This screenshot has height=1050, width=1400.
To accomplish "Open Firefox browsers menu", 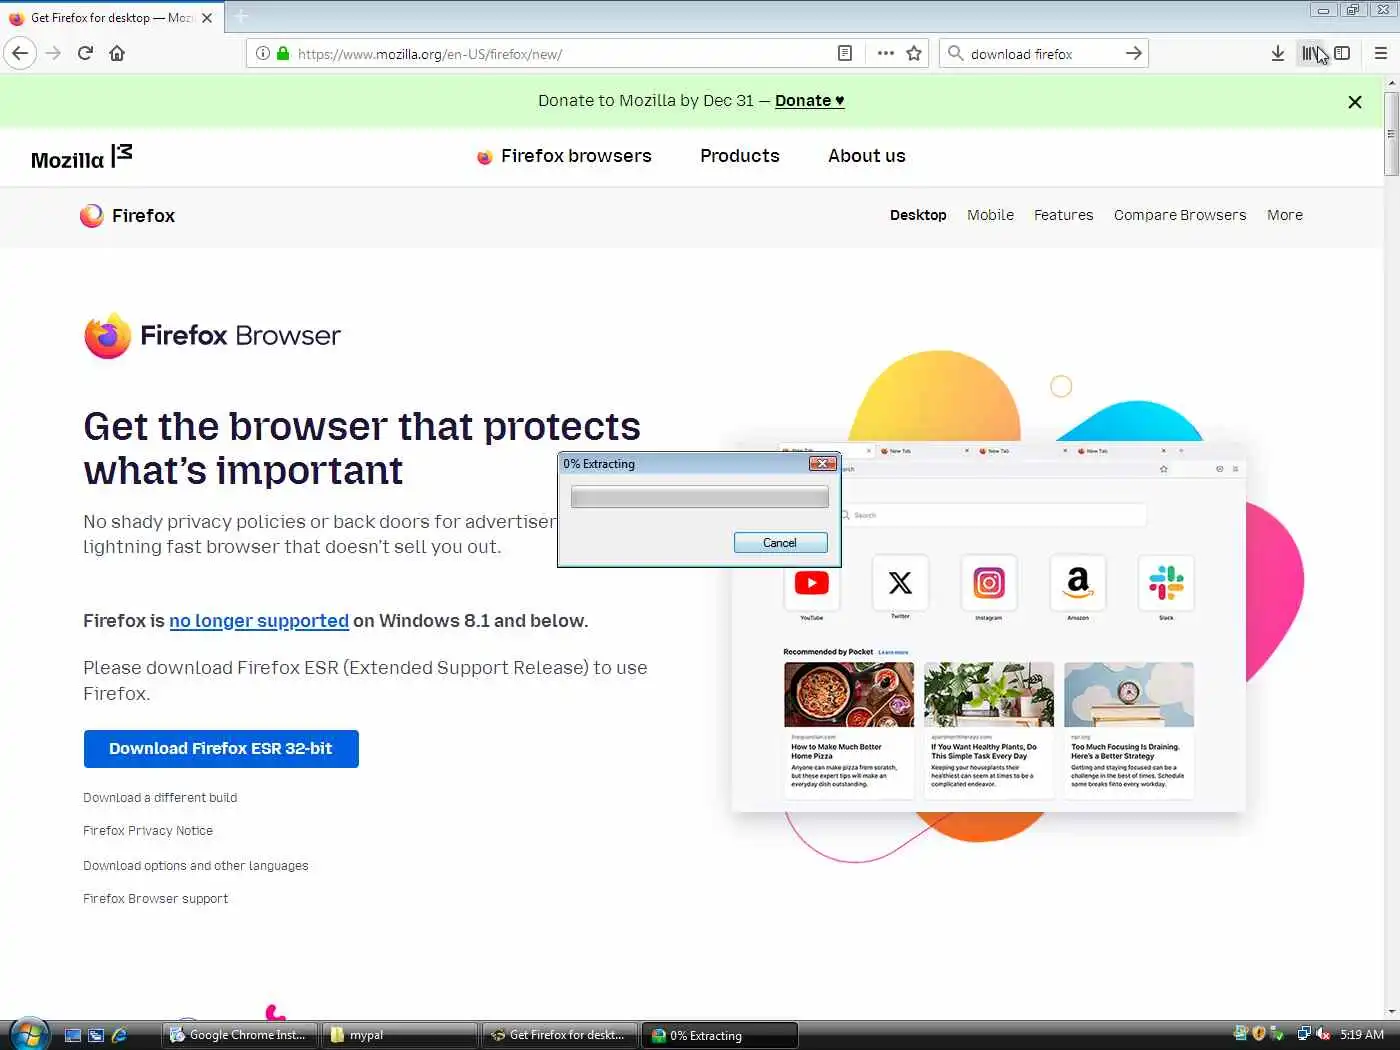I will pos(564,156).
